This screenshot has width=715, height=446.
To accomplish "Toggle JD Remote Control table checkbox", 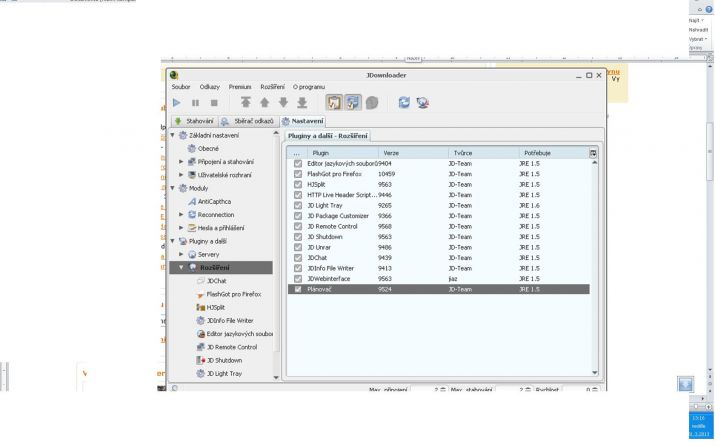I will (298, 226).
